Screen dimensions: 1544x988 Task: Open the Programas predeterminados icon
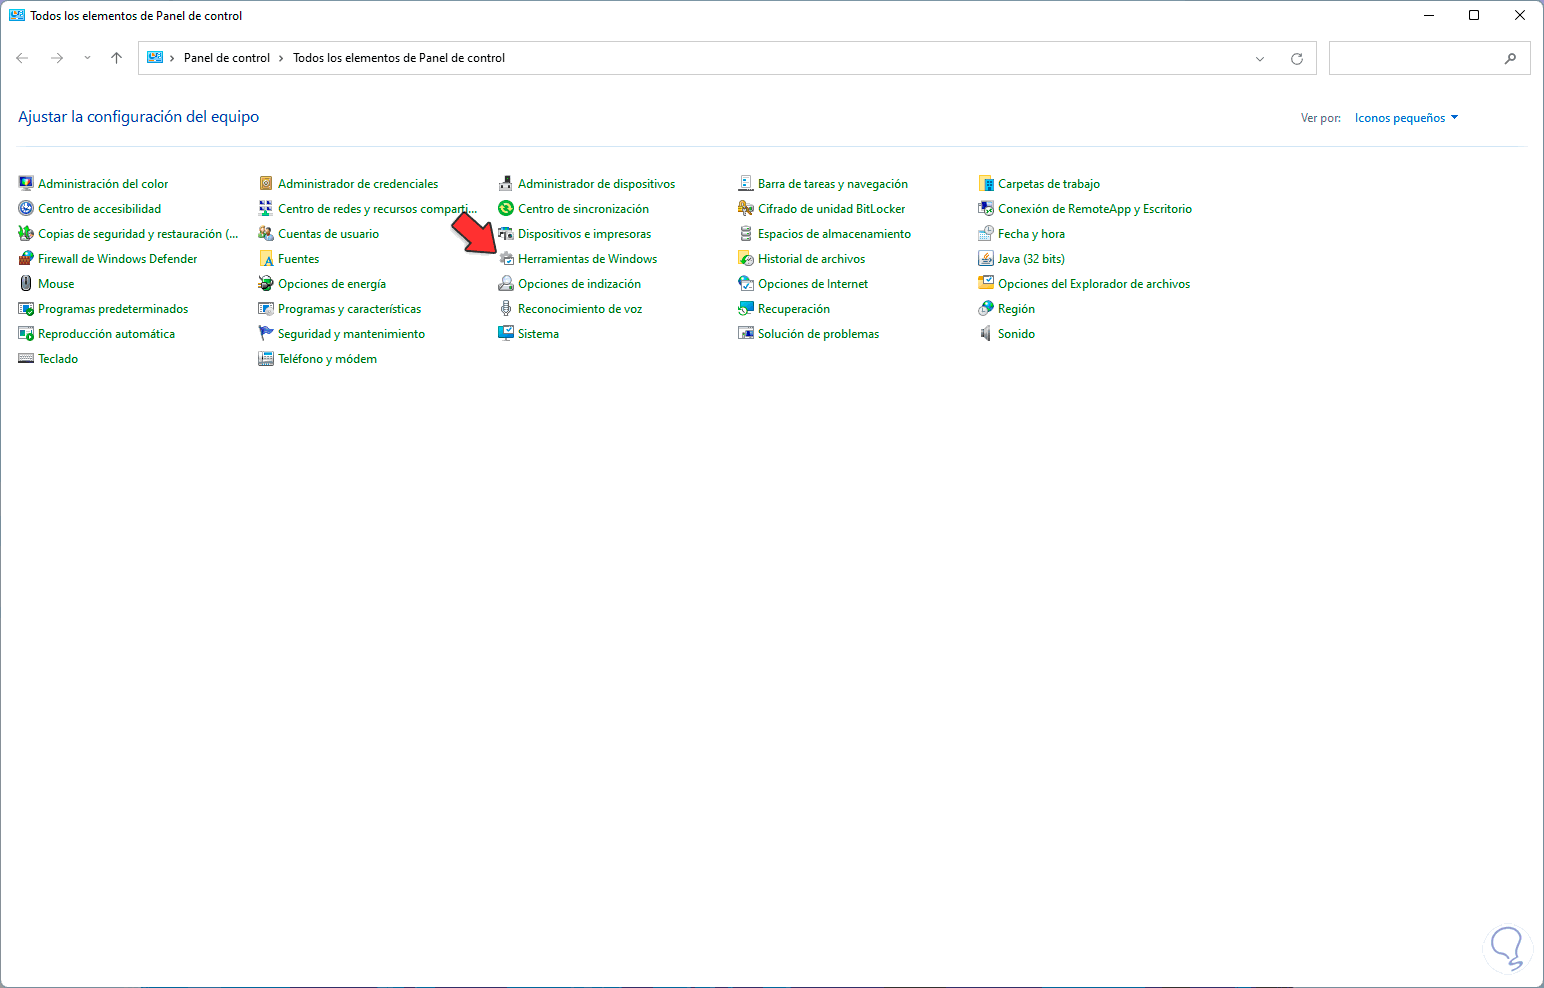click(x=26, y=308)
